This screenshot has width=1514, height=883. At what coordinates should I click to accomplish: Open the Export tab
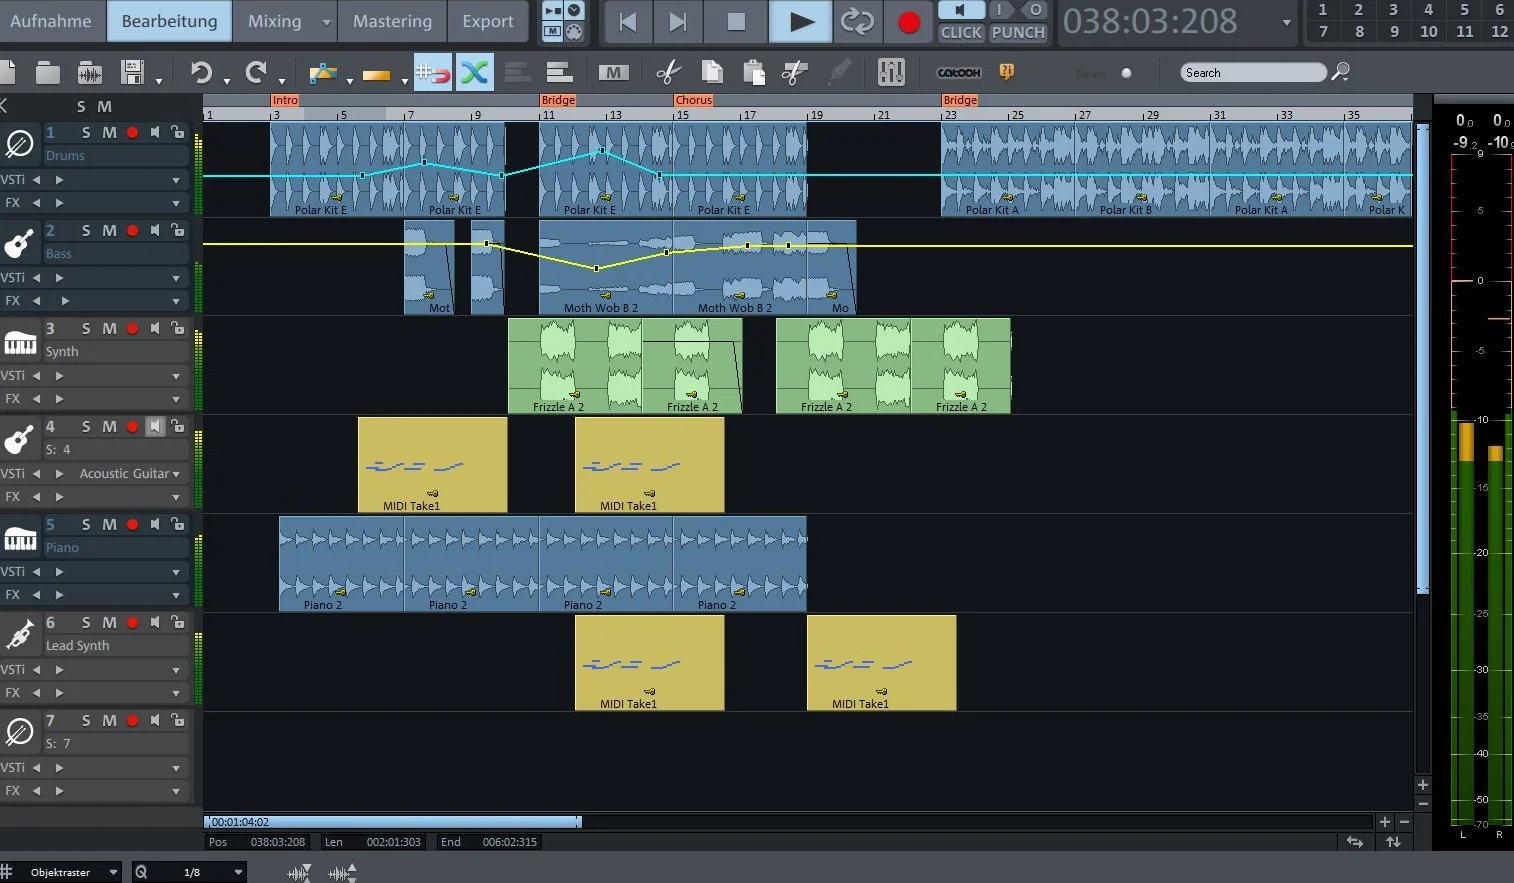click(x=488, y=21)
